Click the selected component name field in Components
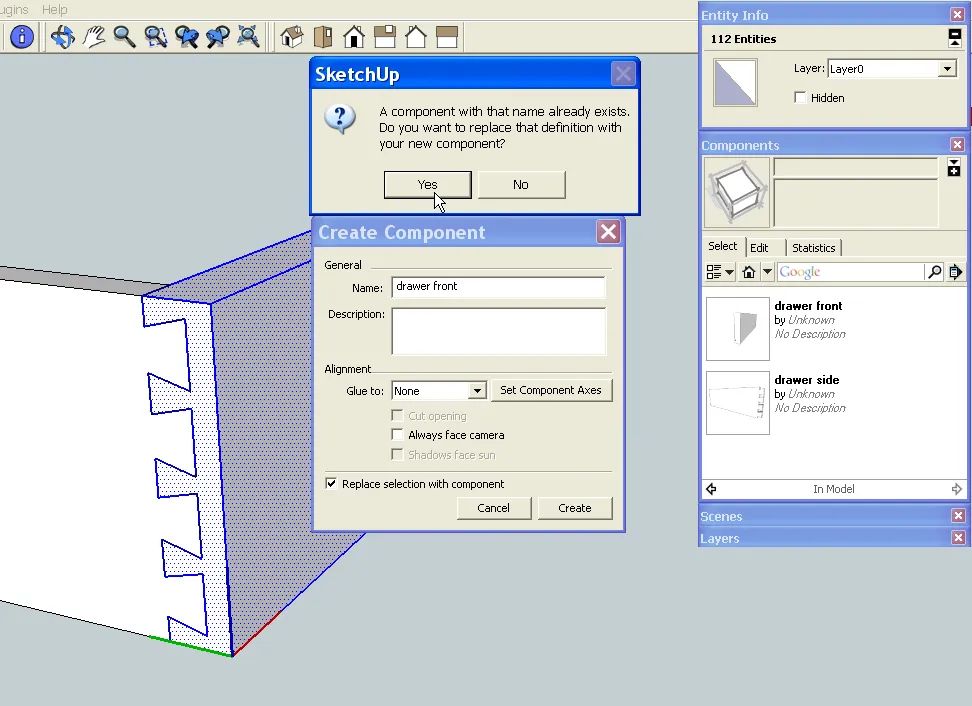972x706 pixels. 855,168
